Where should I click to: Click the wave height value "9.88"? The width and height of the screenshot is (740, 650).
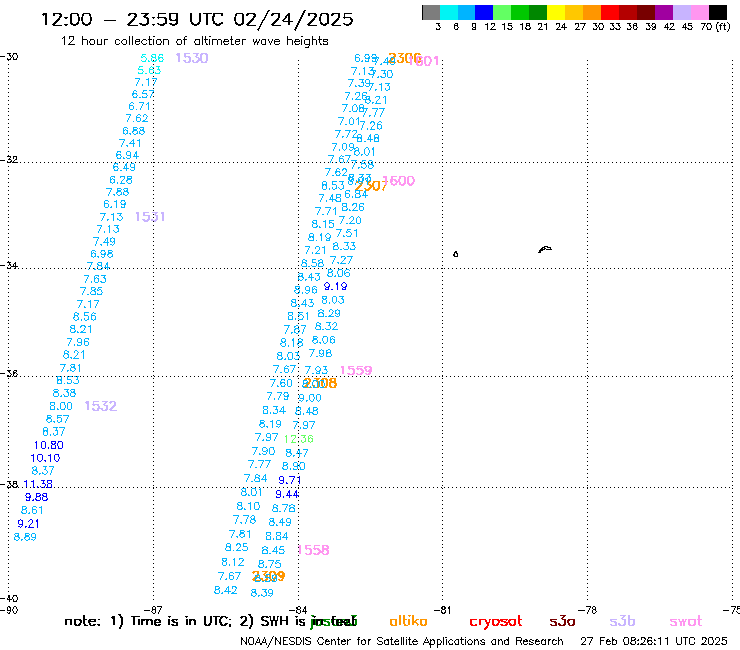click(x=36, y=497)
